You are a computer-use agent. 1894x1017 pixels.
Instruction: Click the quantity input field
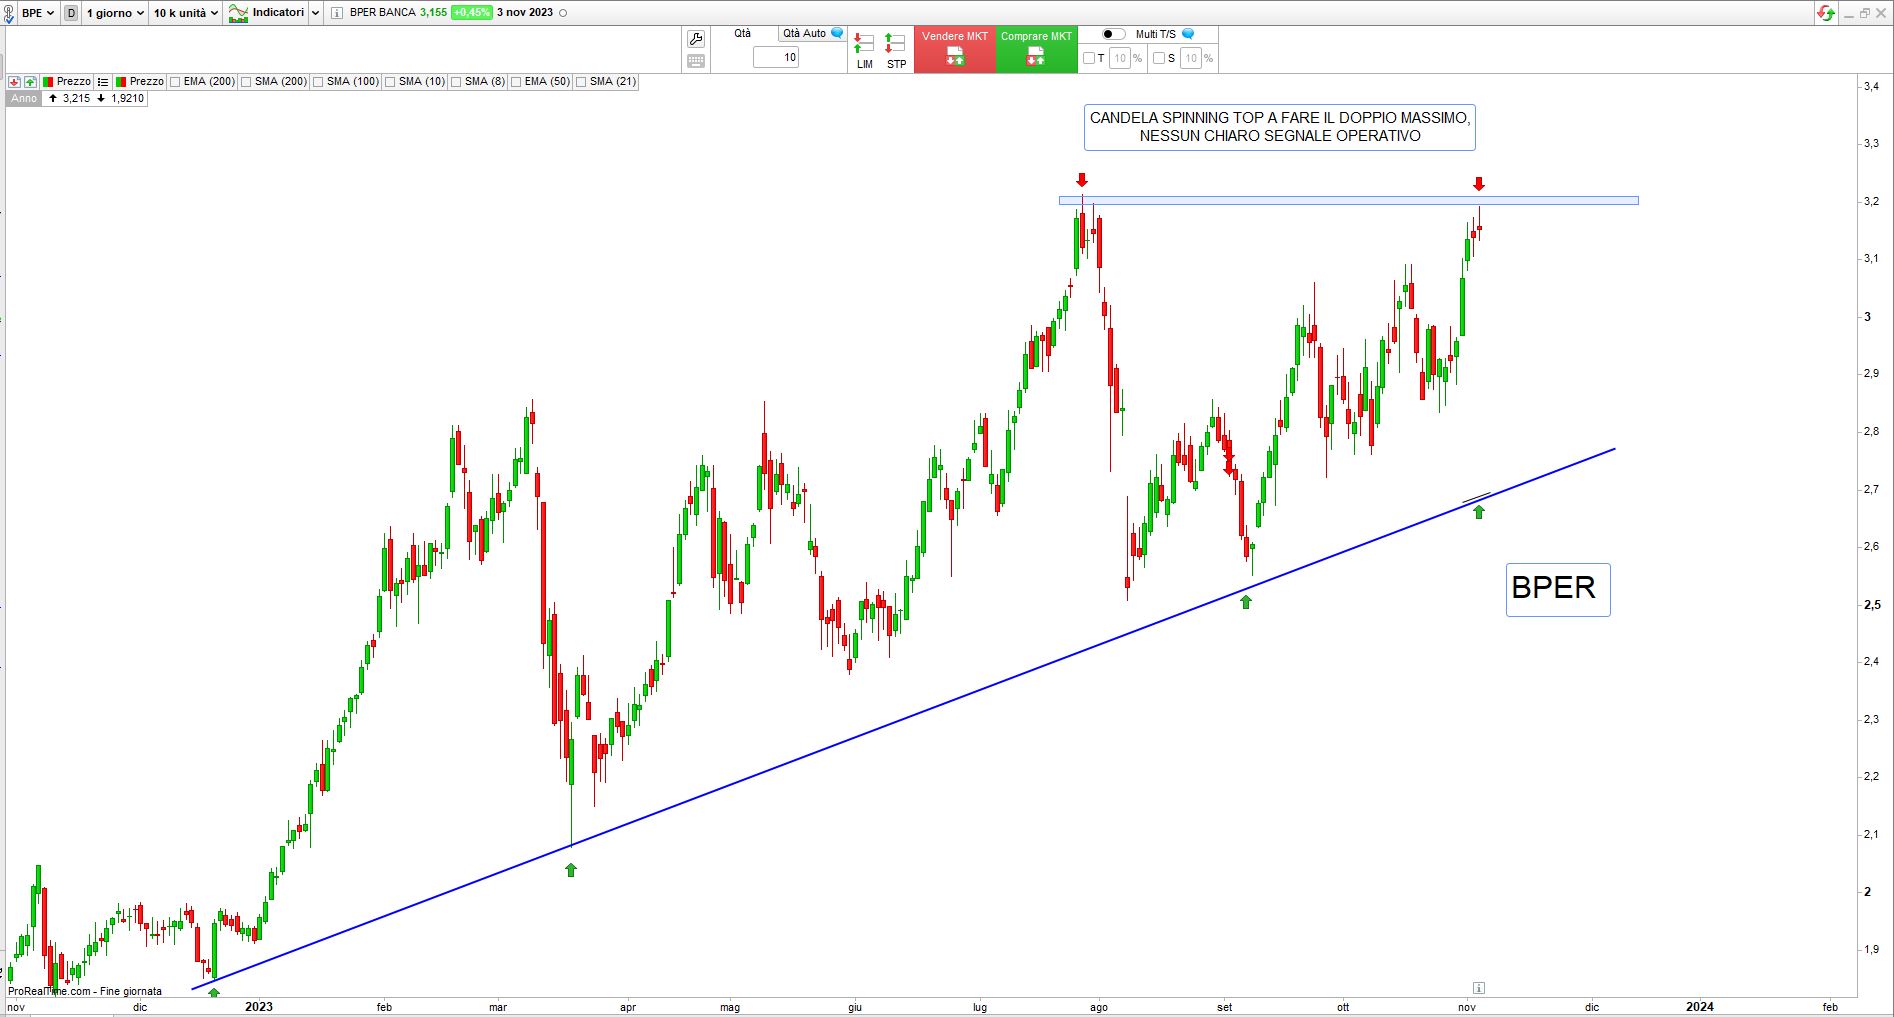point(776,58)
